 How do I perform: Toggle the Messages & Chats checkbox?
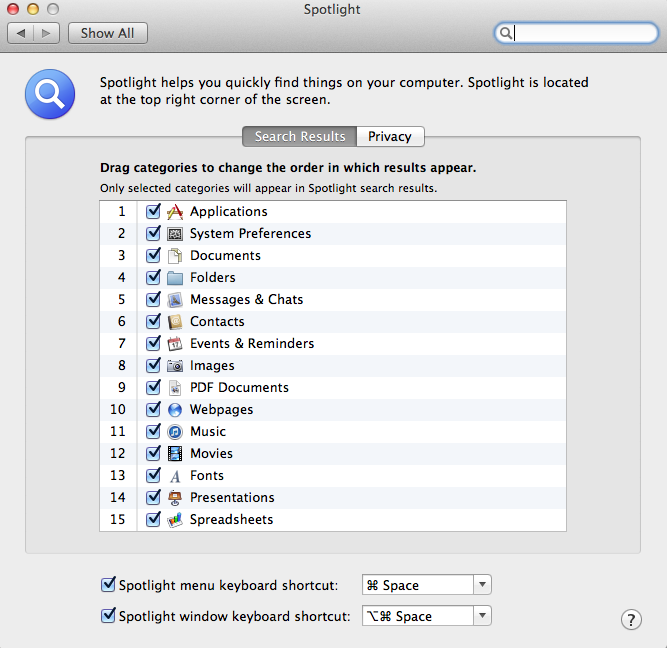(153, 300)
